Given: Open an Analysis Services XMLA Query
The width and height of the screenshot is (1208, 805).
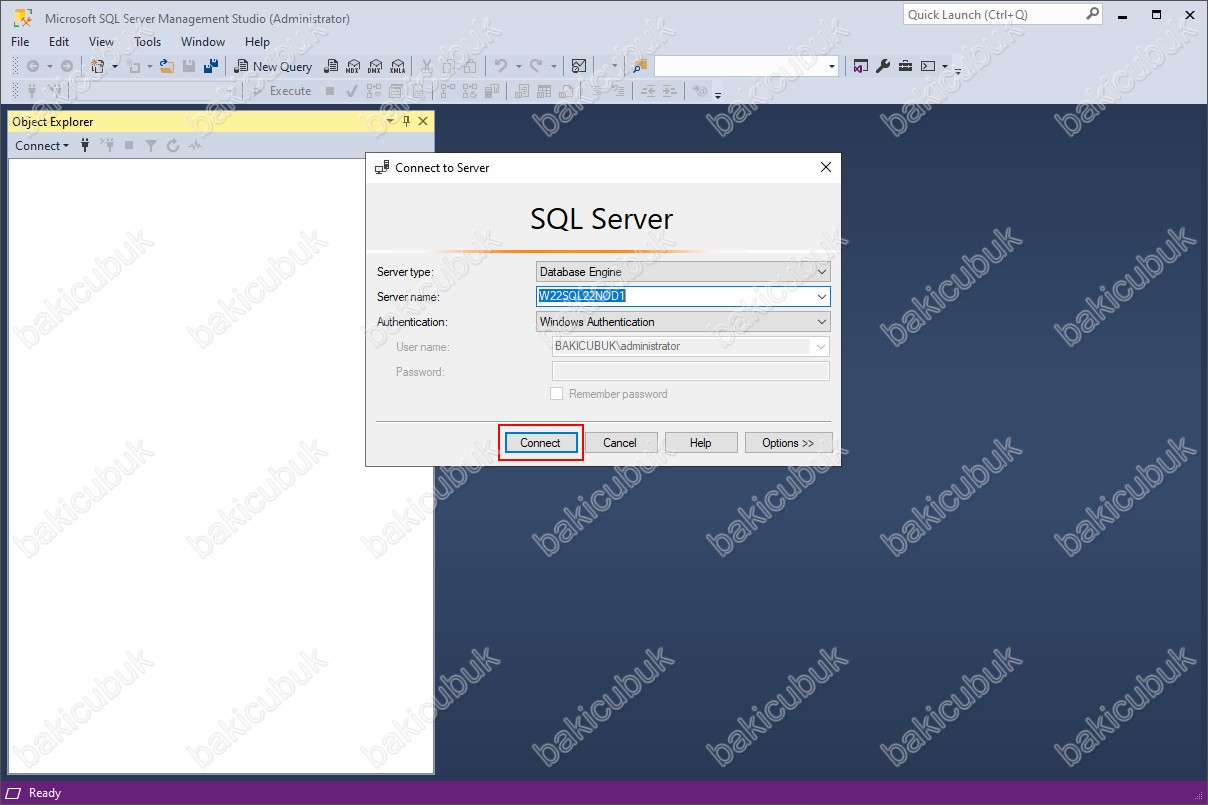Looking at the screenshot, I should coord(398,66).
